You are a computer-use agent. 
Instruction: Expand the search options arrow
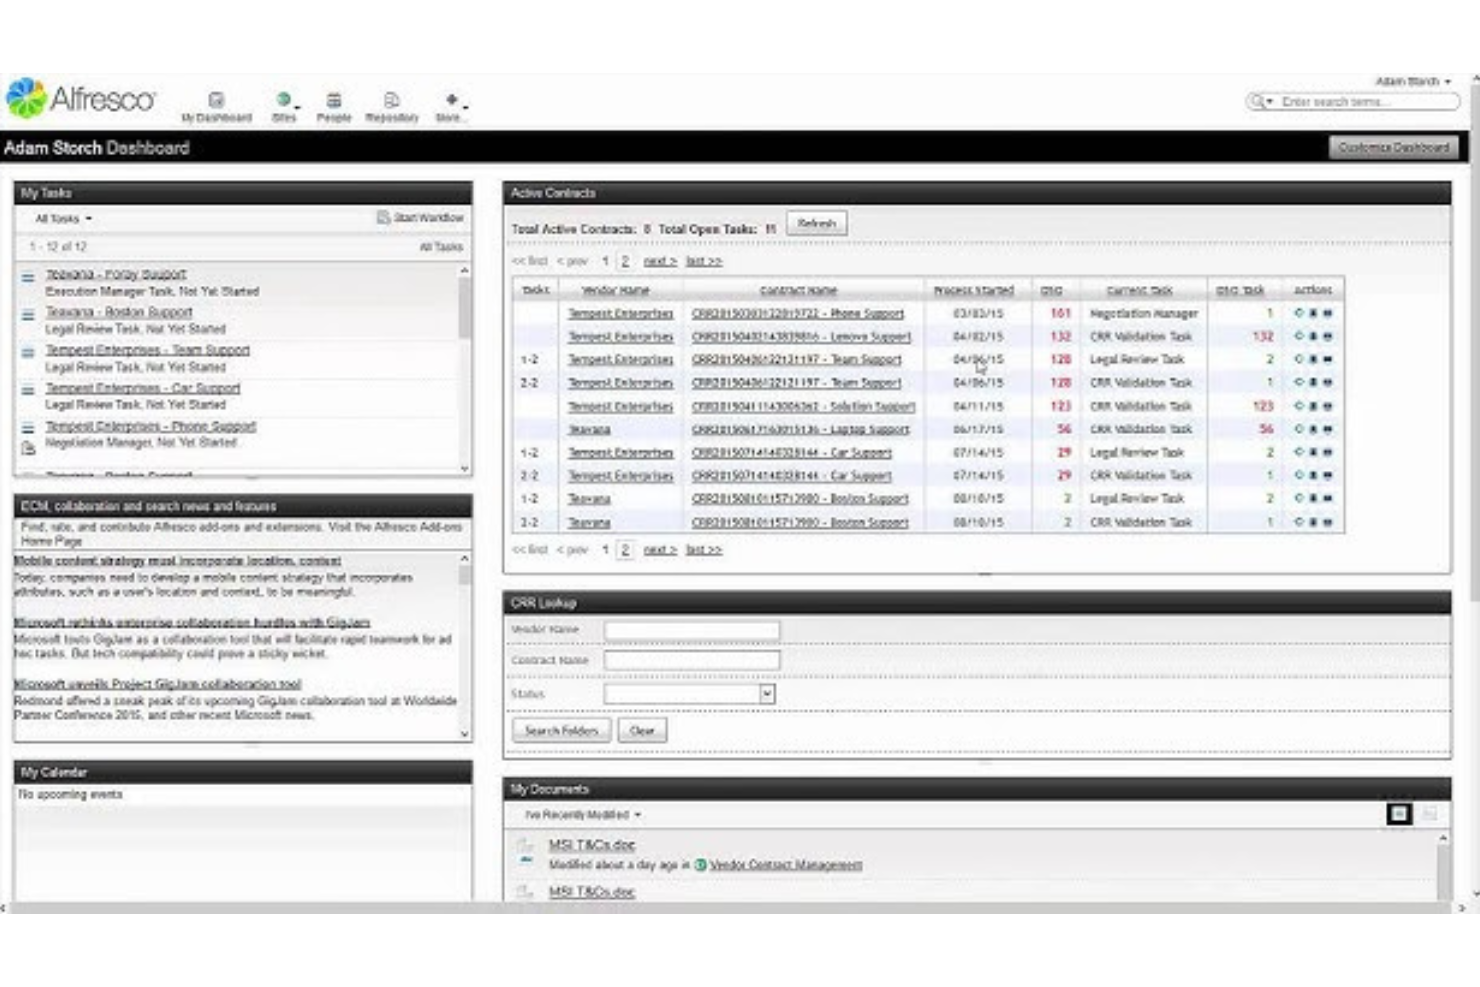[x=1270, y=102]
